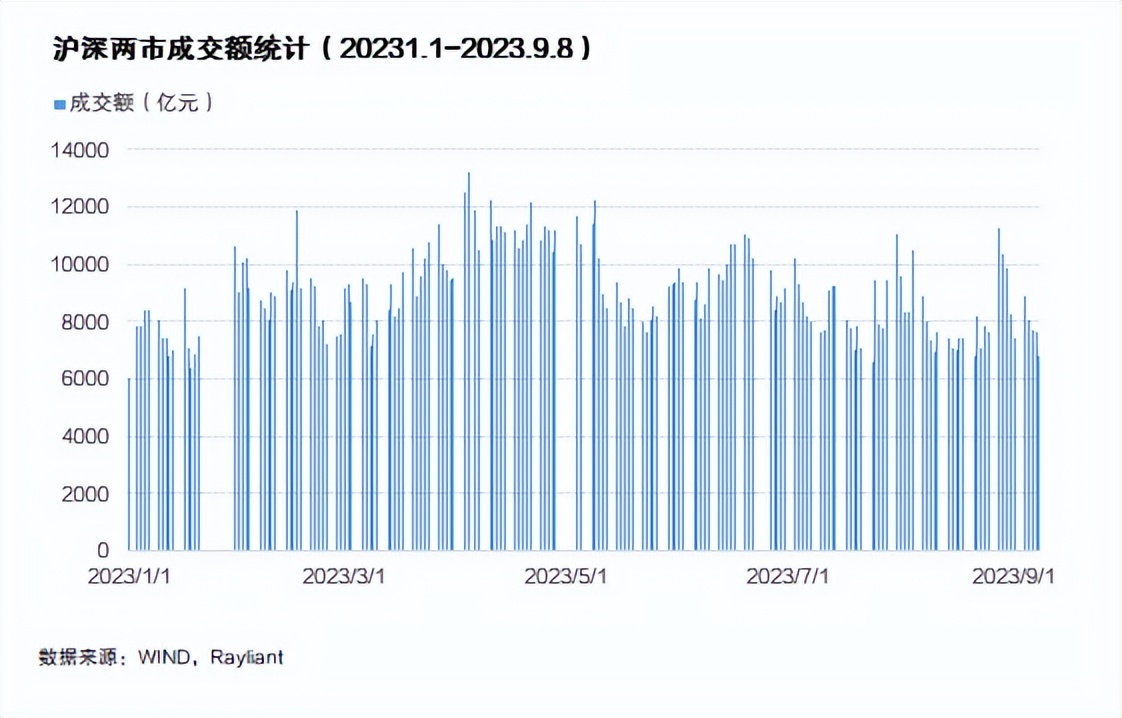Click the tallest bar above 13000
This screenshot has height=718, width=1122.
click(469, 361)
